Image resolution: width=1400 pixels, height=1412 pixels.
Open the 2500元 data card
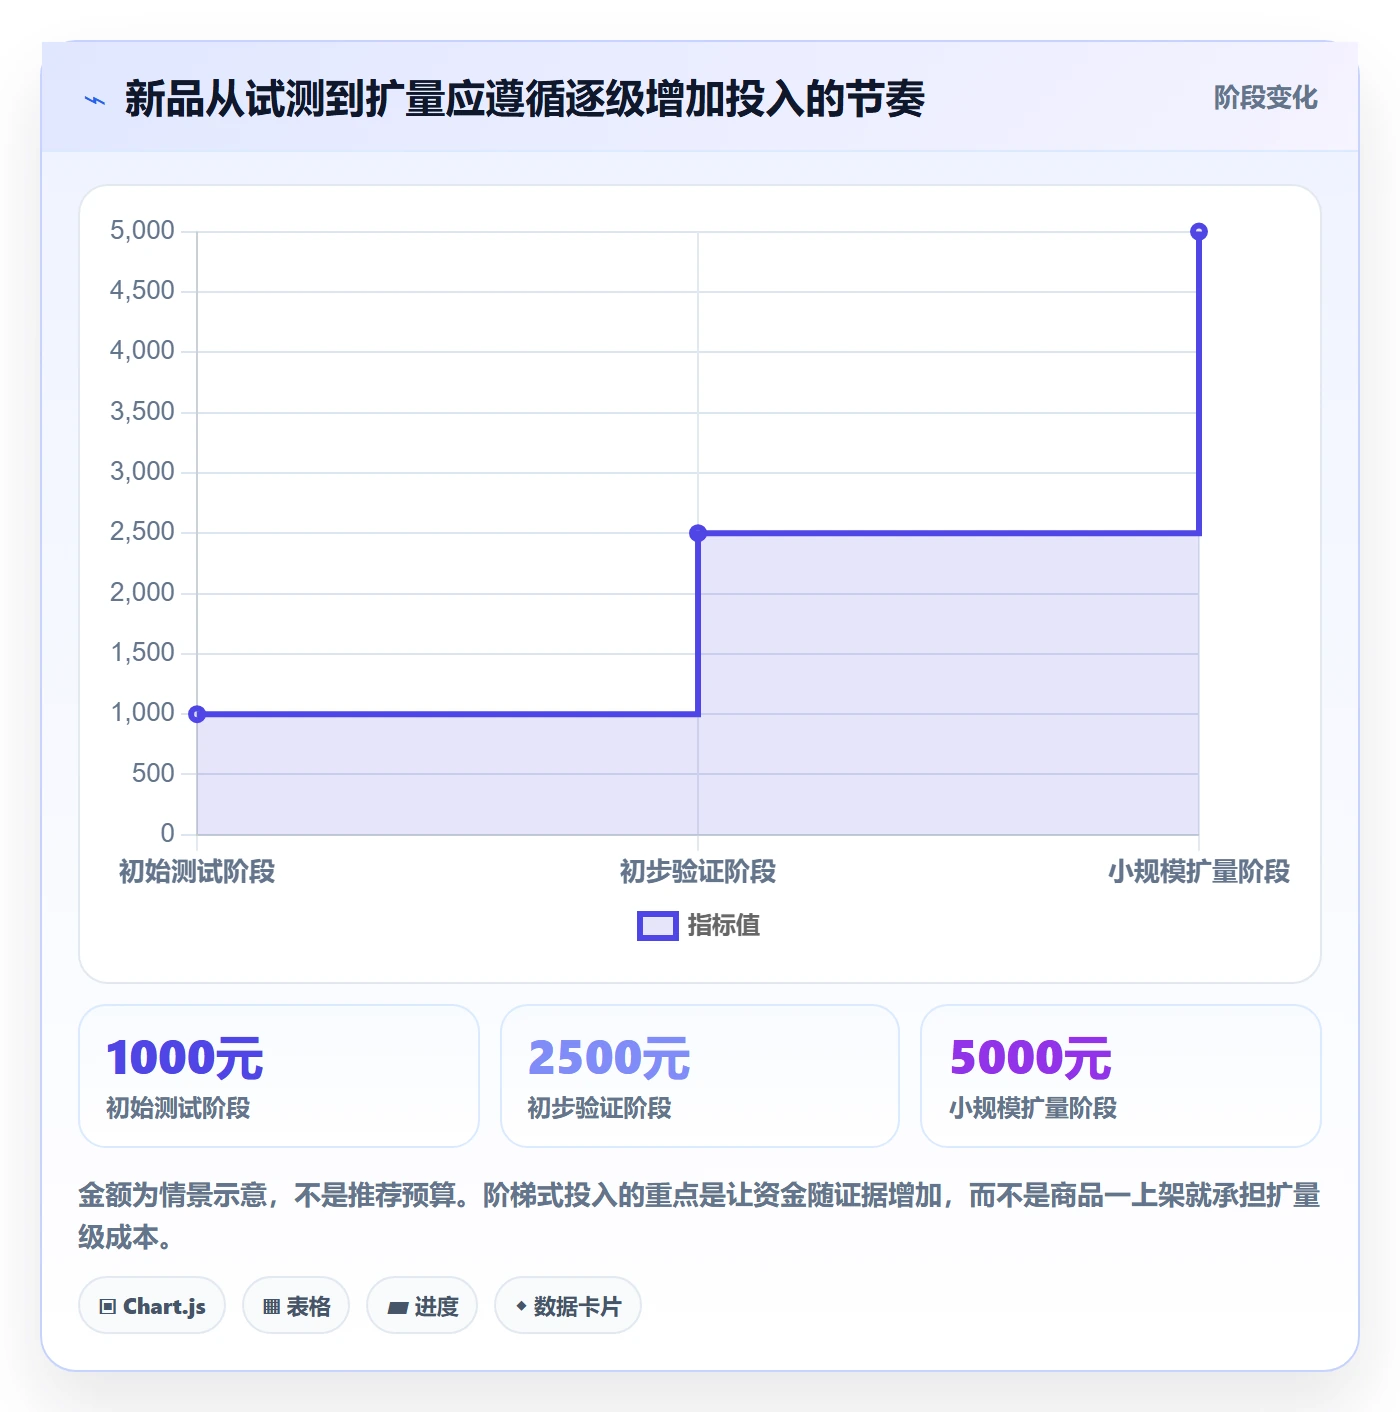click(x=700, y=1076)
